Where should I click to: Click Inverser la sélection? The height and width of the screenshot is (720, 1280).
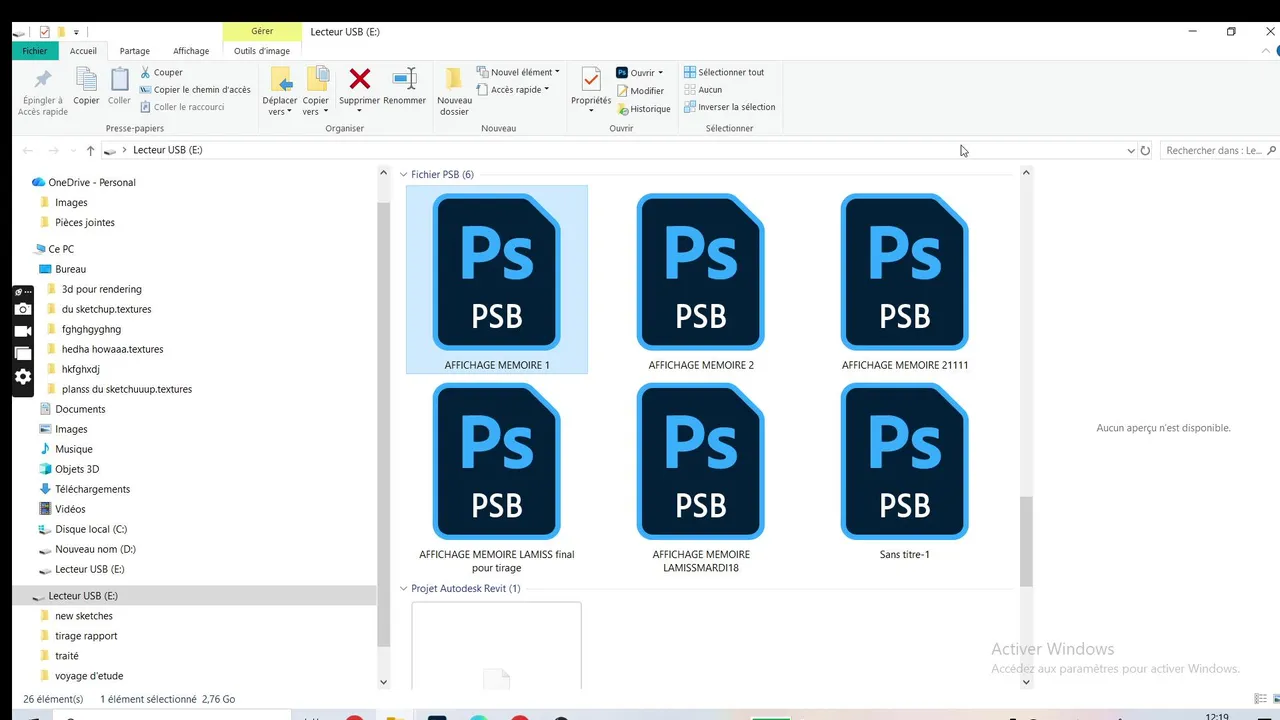(729, 107)
